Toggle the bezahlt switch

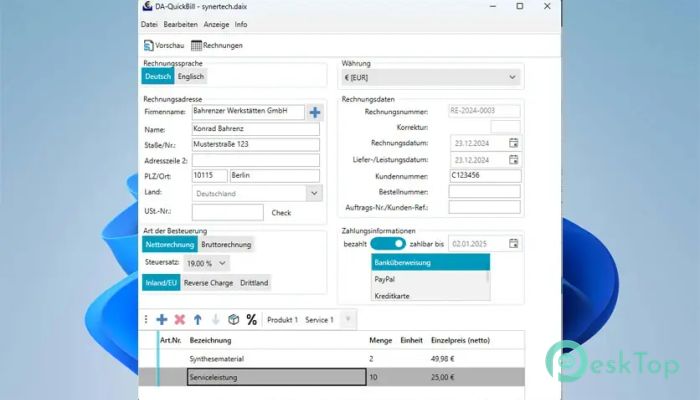tap(387, 243)
